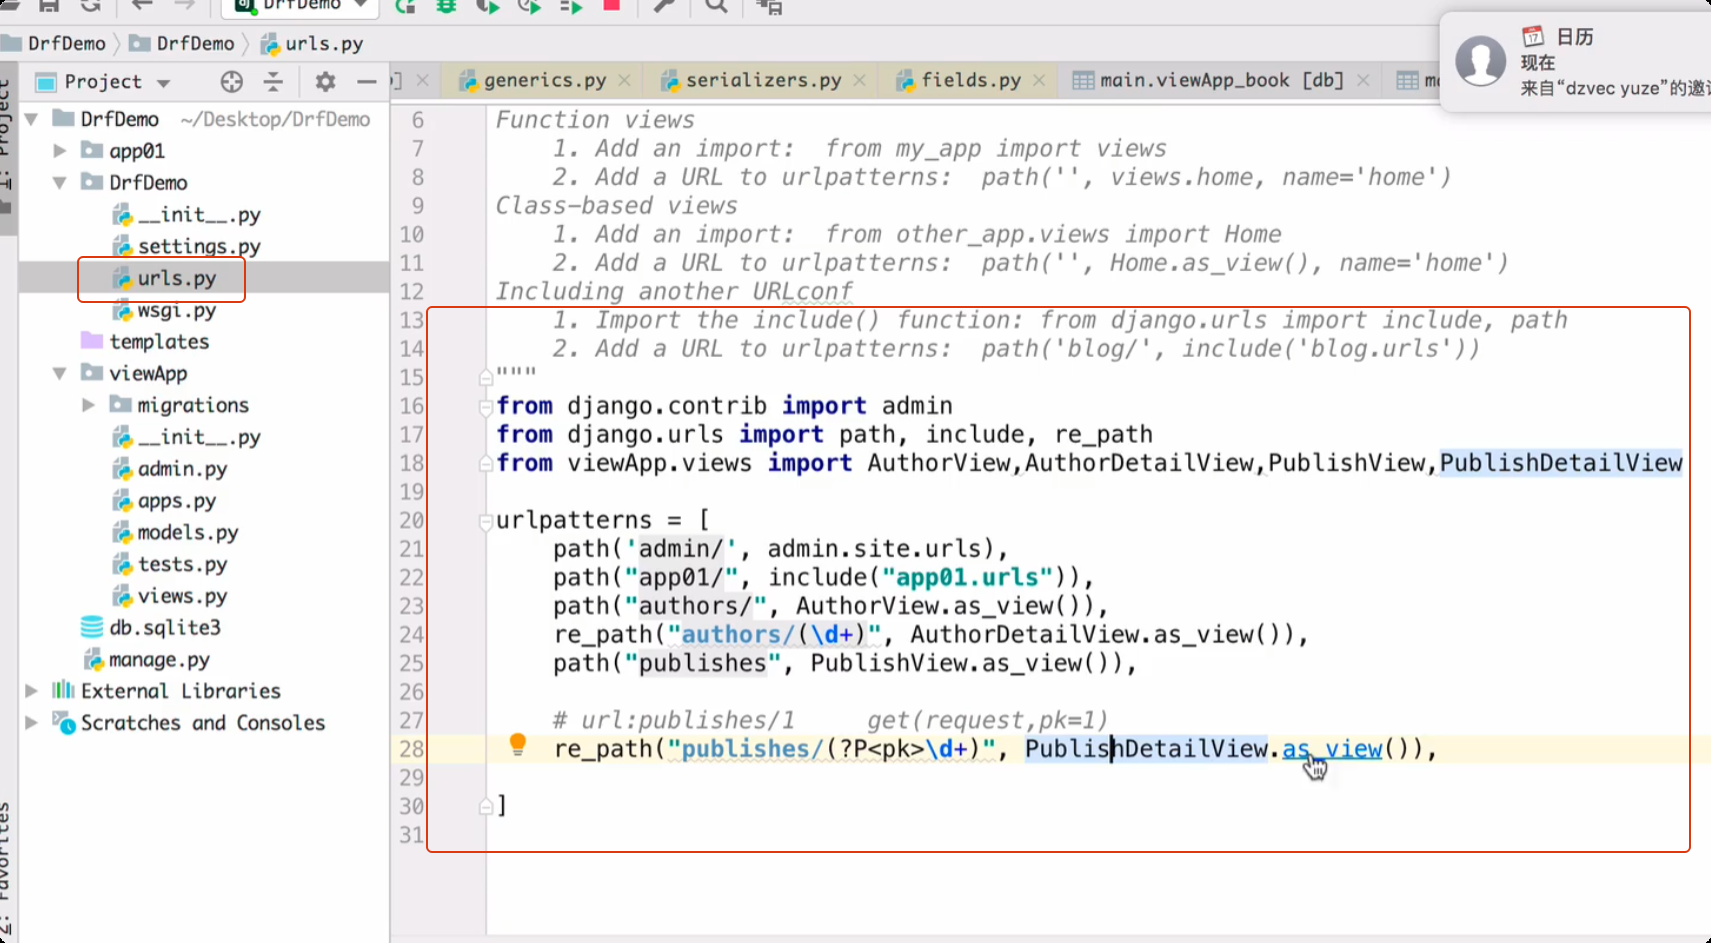Click the yellow intention lightbulb on line 28

pos(517,744)
